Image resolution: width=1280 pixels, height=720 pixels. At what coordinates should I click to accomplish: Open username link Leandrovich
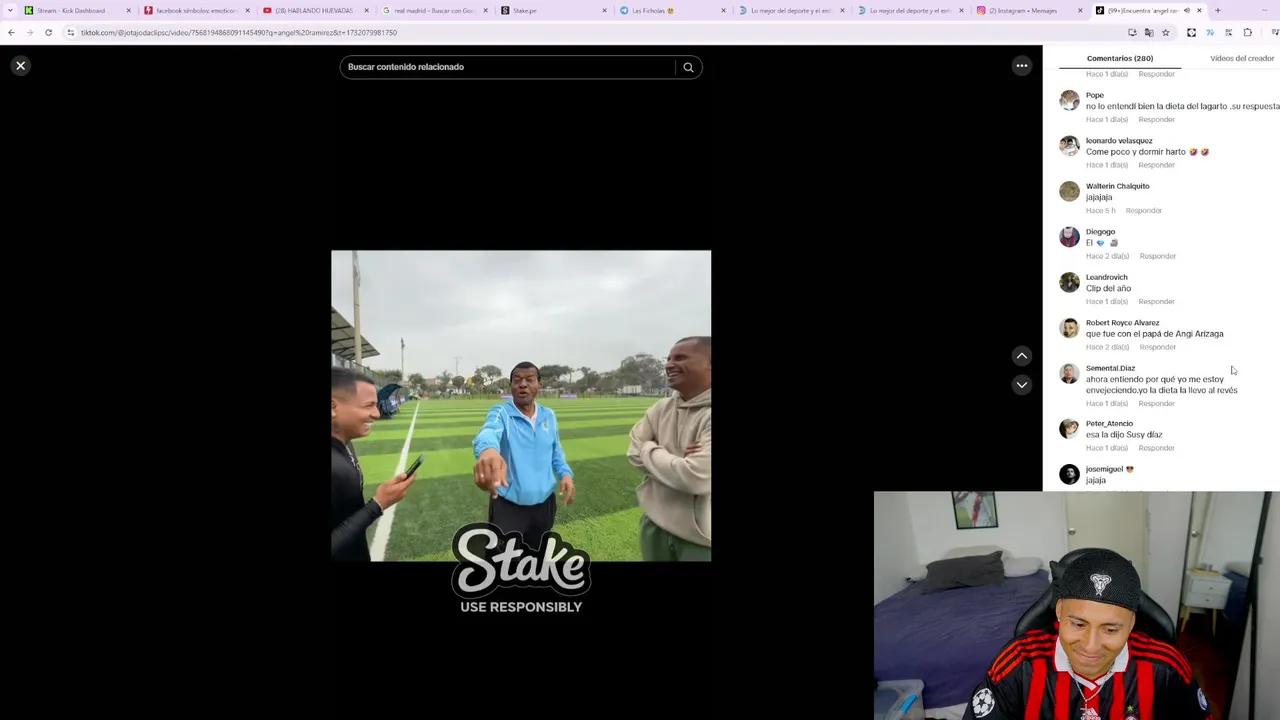click(x=1106, y=277)
